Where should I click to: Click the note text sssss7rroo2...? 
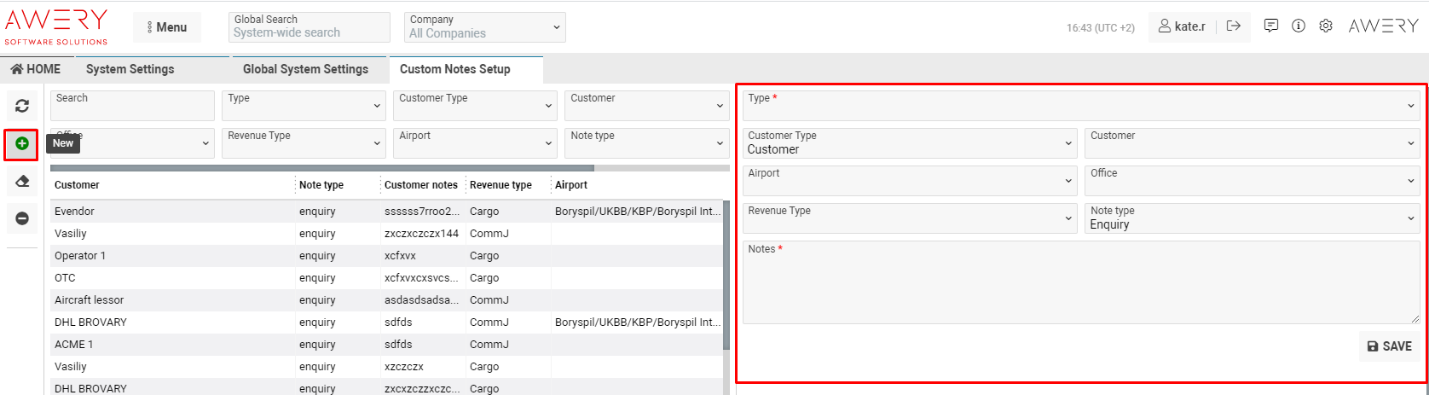click(x=423, y=212)
